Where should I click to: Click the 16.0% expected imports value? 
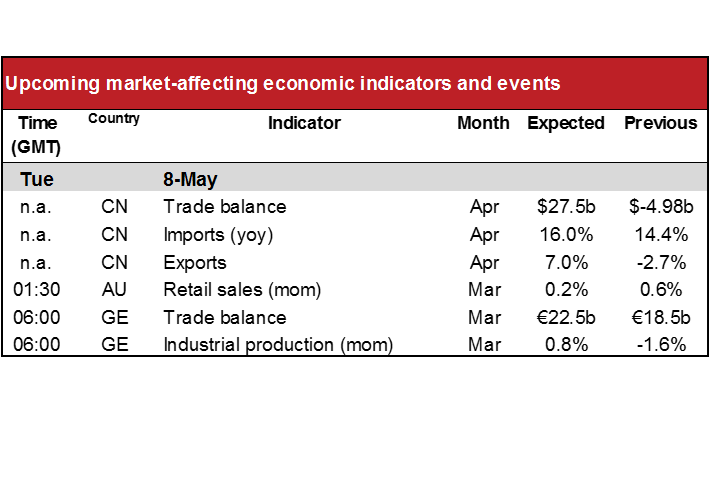point(567,235)
